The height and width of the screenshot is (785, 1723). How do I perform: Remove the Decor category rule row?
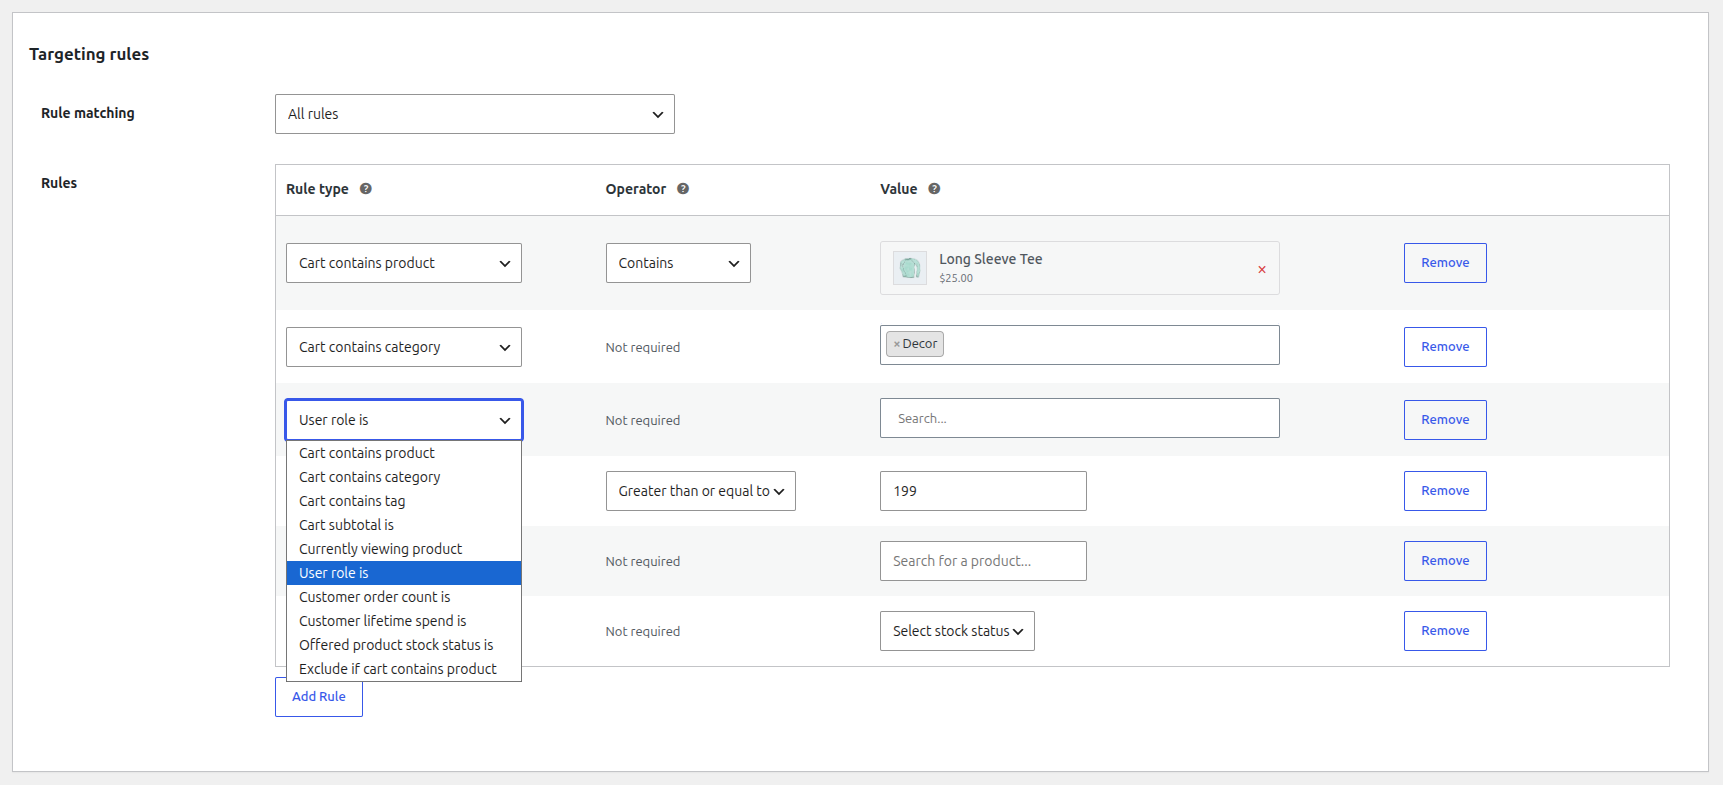pos(1445,347)
